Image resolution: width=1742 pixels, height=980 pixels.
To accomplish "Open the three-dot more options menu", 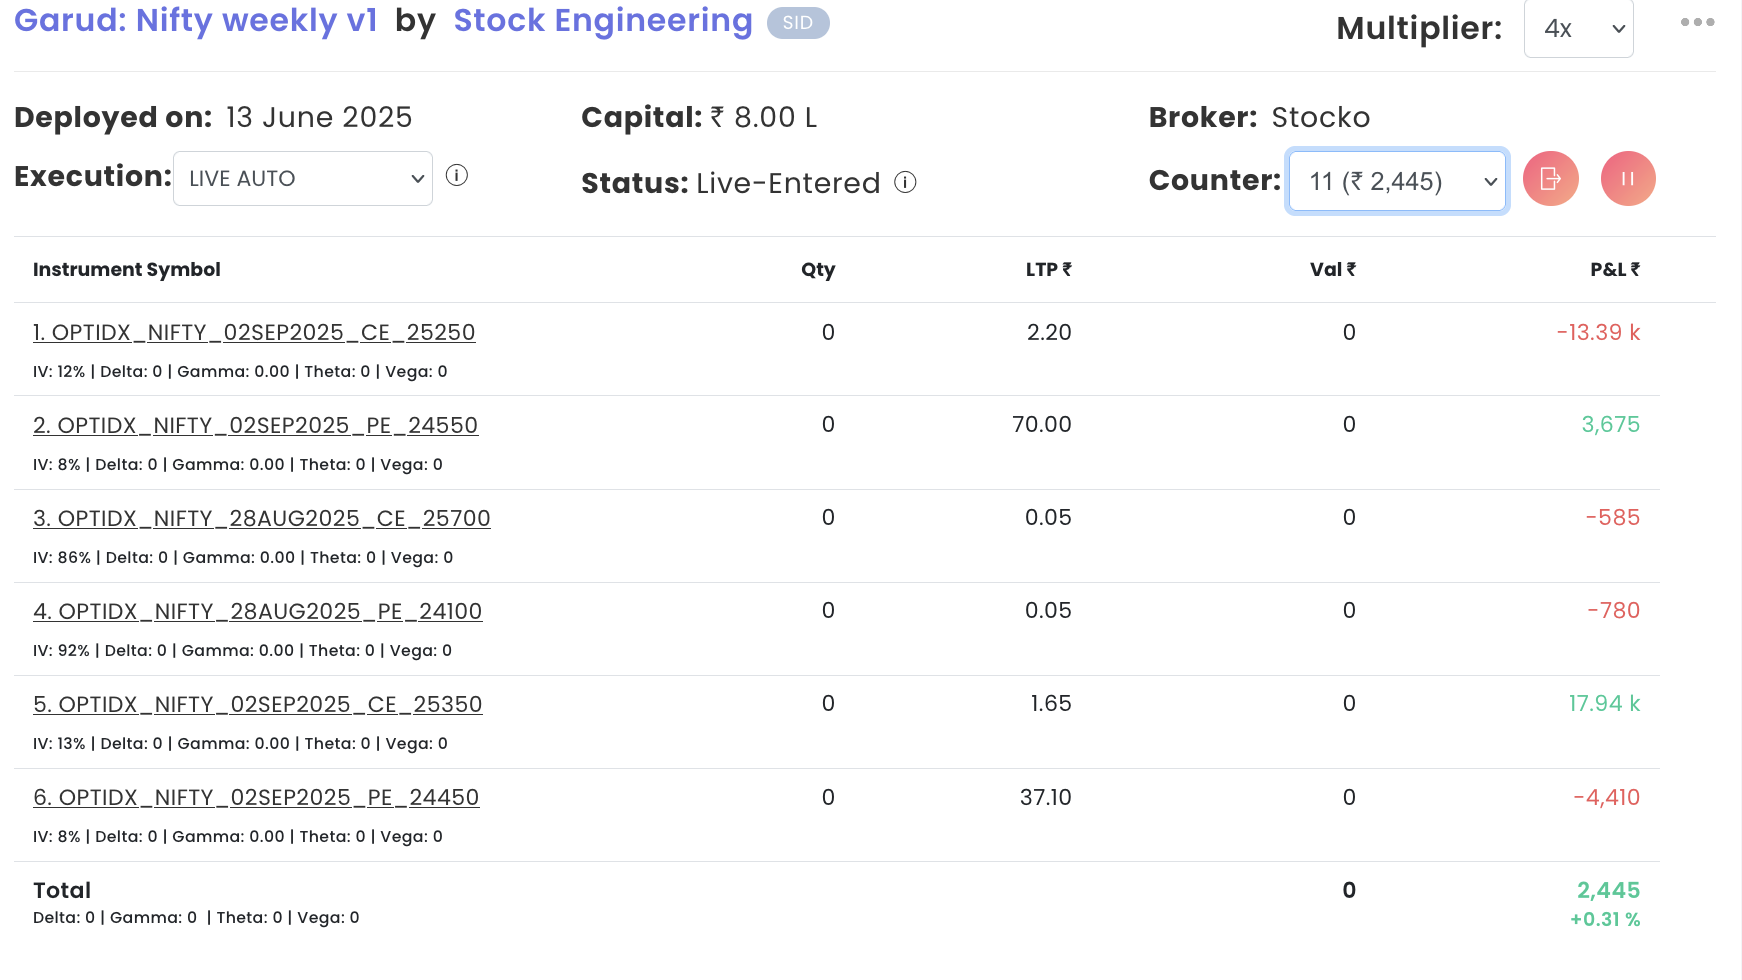I will pos(1697,22).
